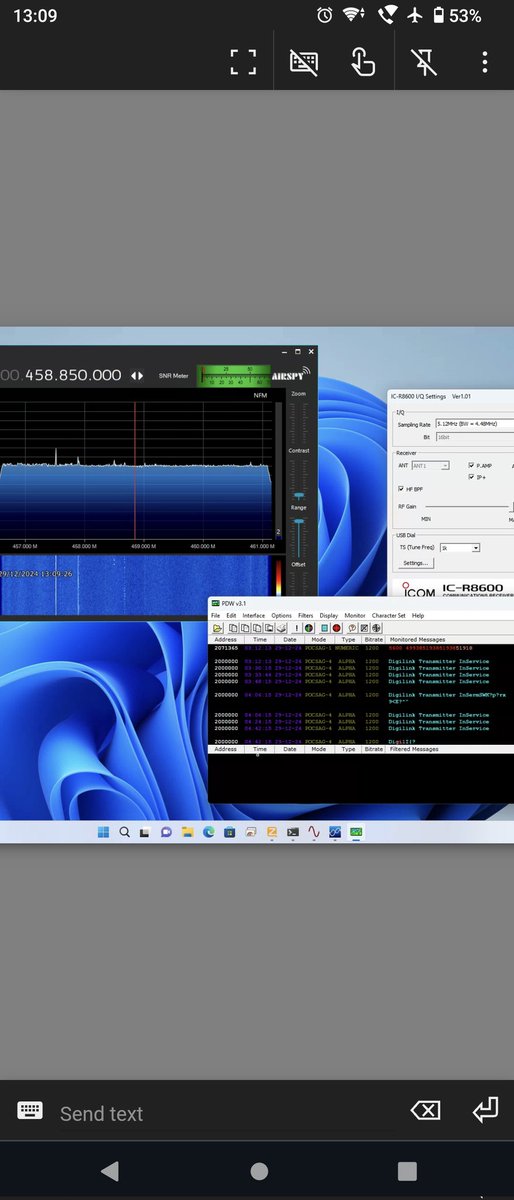The image size is (514, 1200).
Task: Open the Options menu in PDW
Action: tap(281, 616)
